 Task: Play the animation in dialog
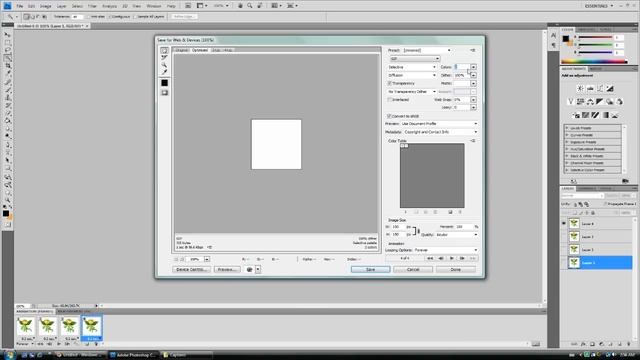tap(451, 258)
